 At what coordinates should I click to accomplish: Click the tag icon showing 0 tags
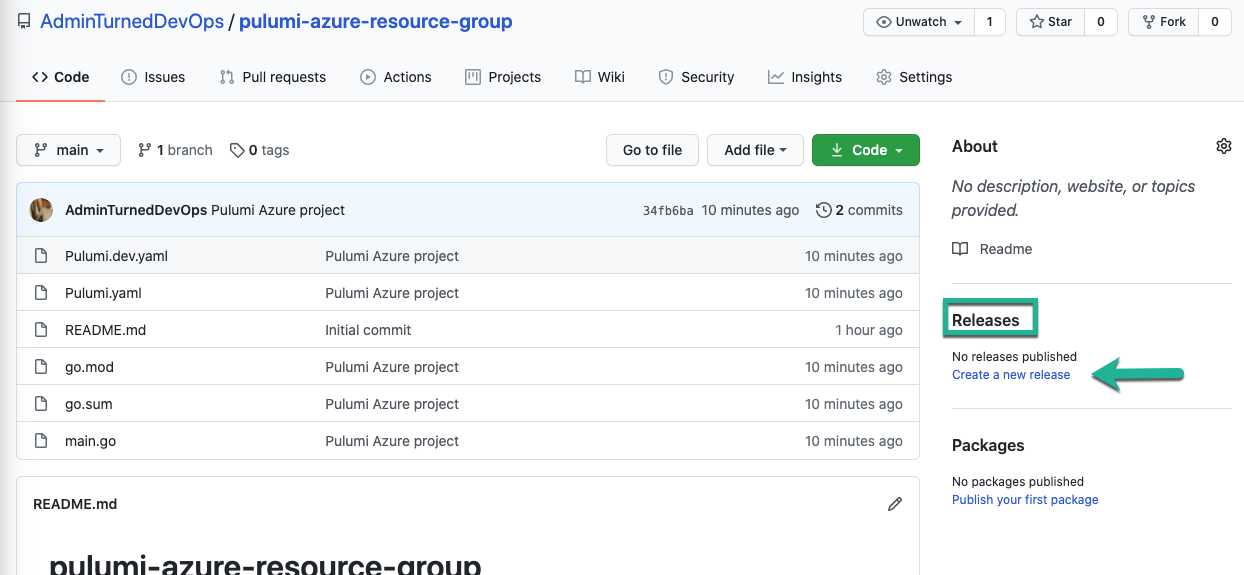point(237,150)
